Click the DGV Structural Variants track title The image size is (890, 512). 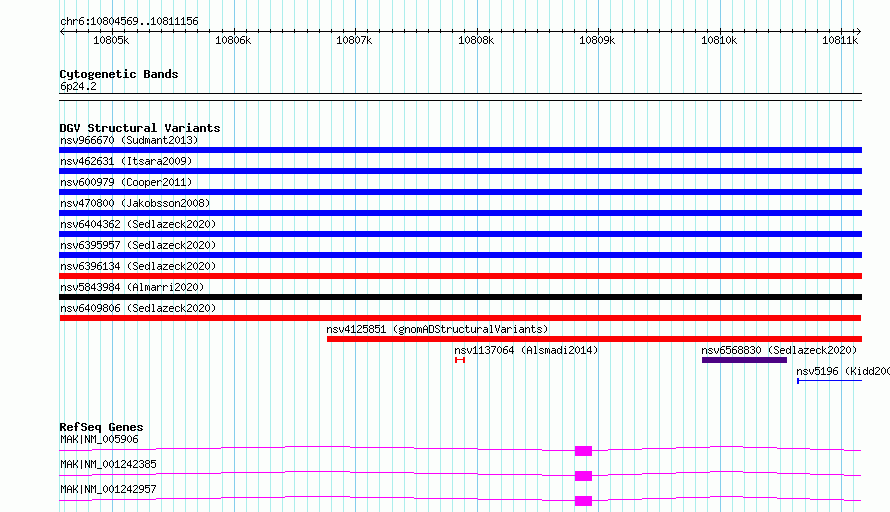tap(140, 128)
